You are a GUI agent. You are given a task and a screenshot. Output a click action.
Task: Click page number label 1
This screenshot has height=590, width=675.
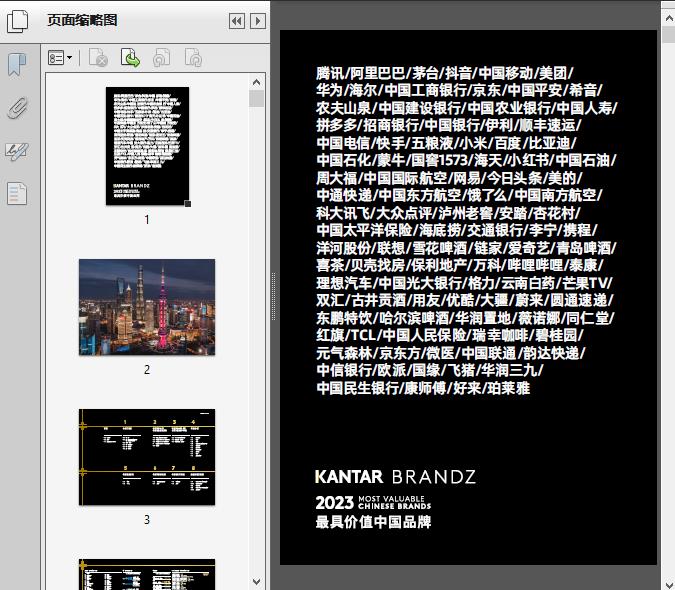click(x=147, y=220)
